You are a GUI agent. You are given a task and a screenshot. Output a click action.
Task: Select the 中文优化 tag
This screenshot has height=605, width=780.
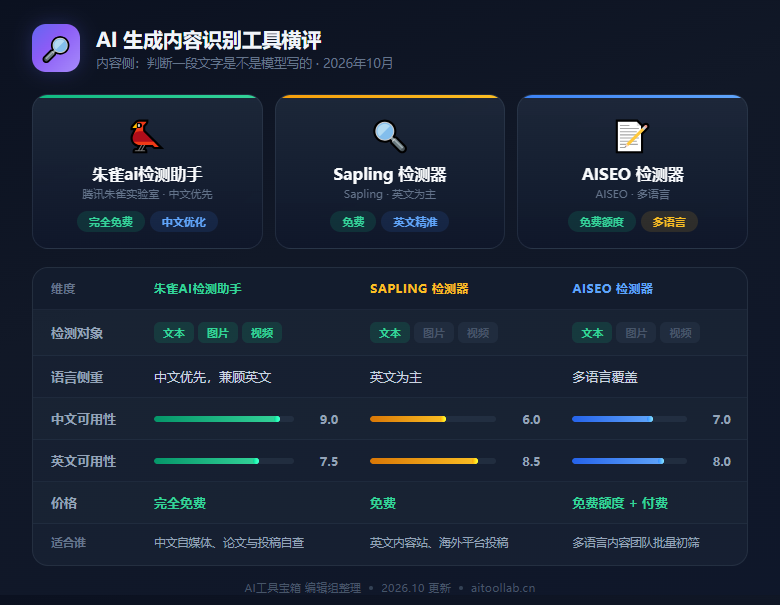pyautogui.click(x=184, y=222)
